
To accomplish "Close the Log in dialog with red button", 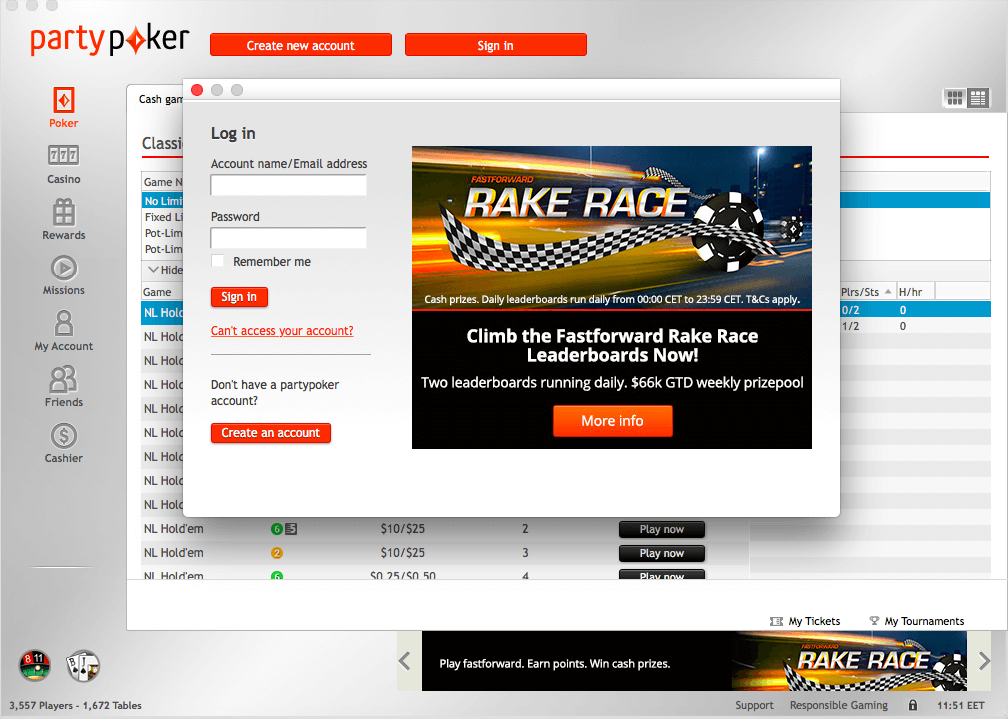I will click(197, 90).
